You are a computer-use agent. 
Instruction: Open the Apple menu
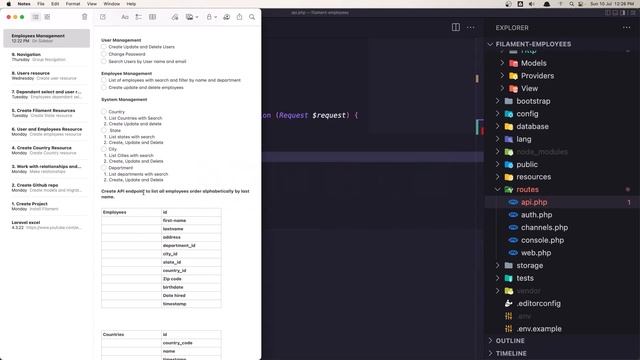9,4
